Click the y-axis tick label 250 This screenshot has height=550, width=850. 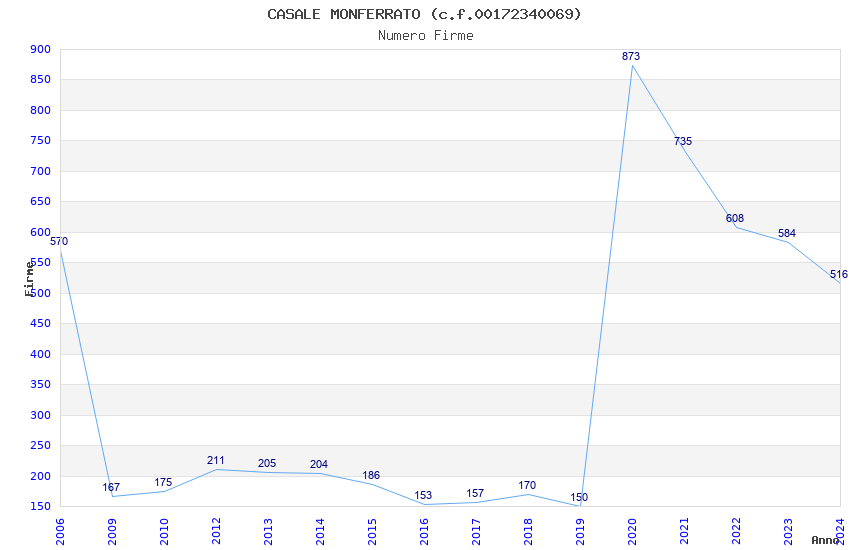click(41, 445)
